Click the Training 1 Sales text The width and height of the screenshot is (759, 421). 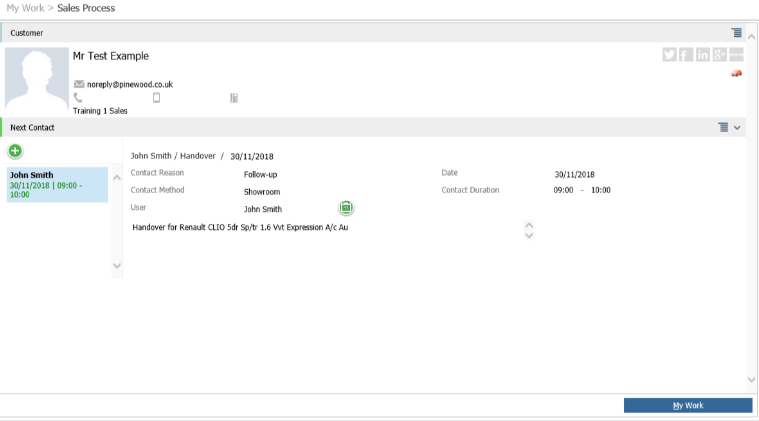click(100, 111)
